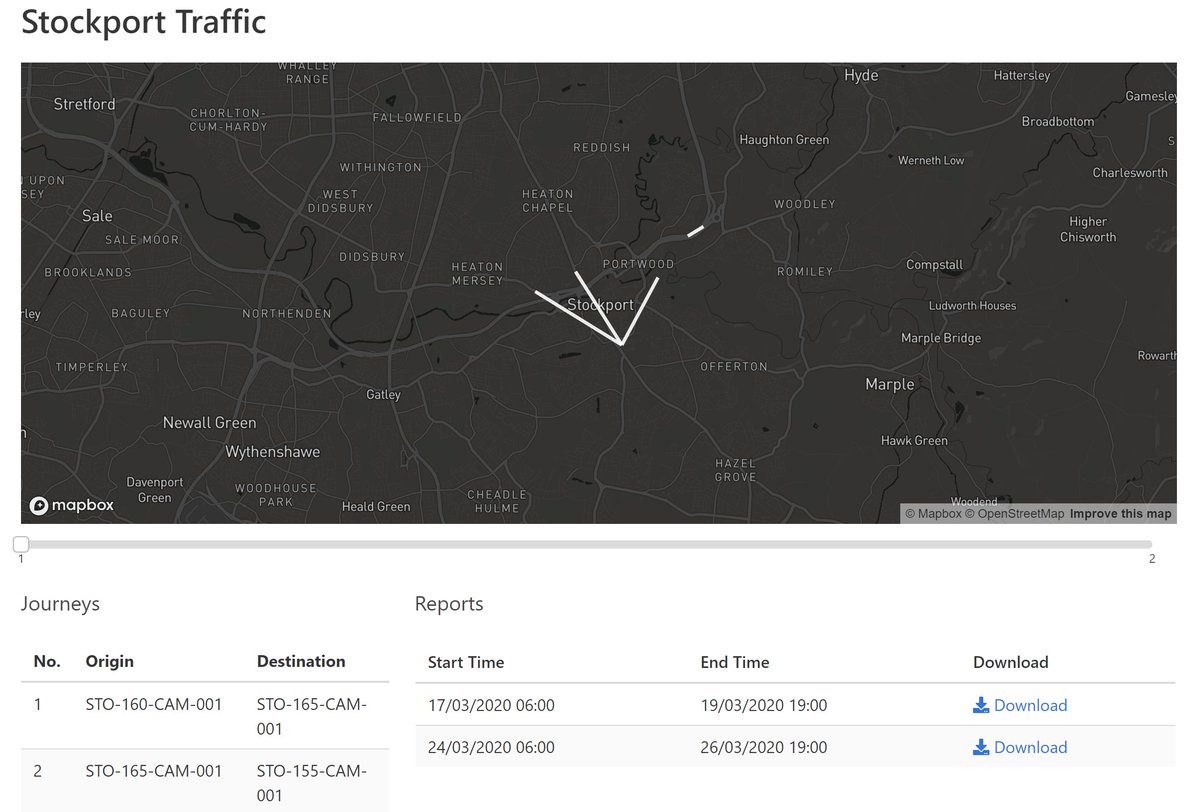The height and width of the screenshot is (812, 1200).
Task: Click the journey slider handle
Action: [21, 544]
